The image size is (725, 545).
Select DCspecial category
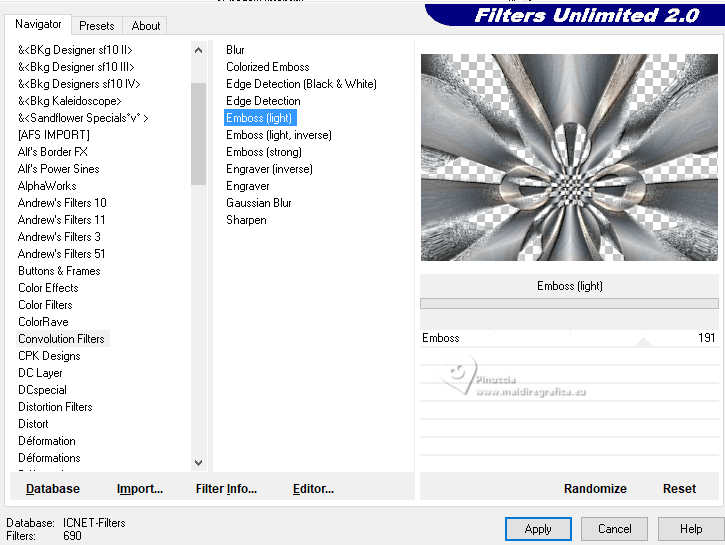pos(42,390)
